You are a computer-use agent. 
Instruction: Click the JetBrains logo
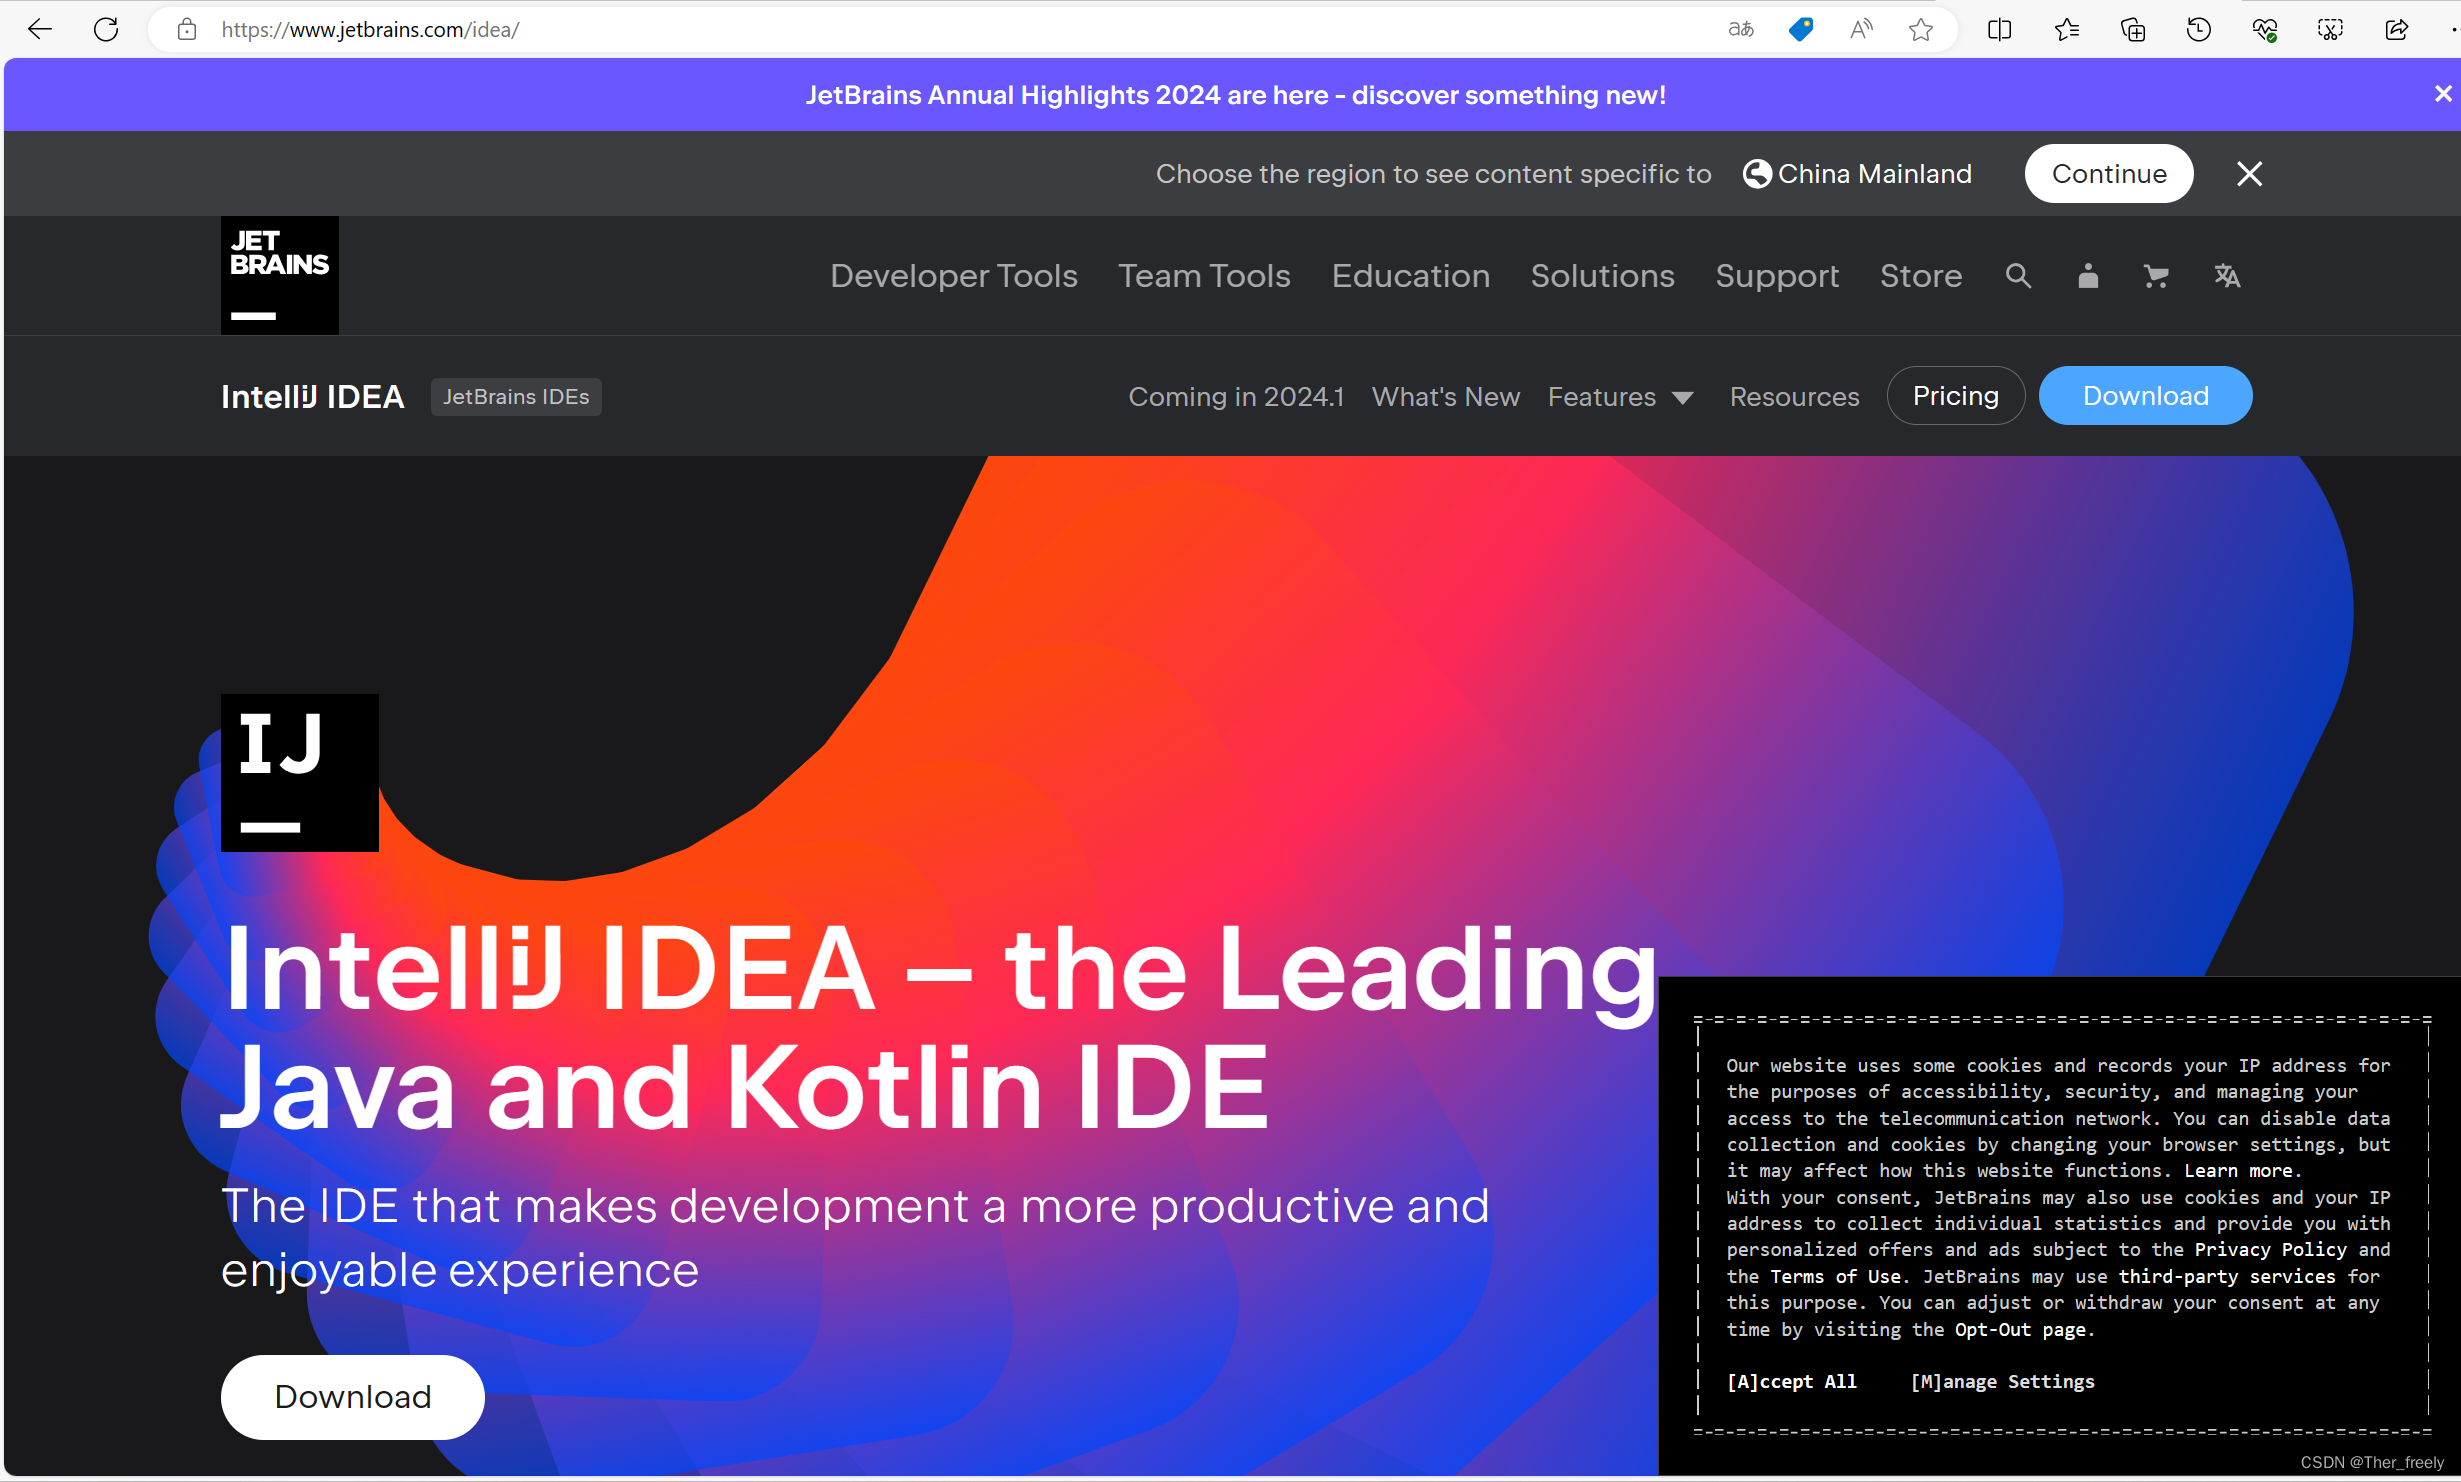click(x=279, y=275)
